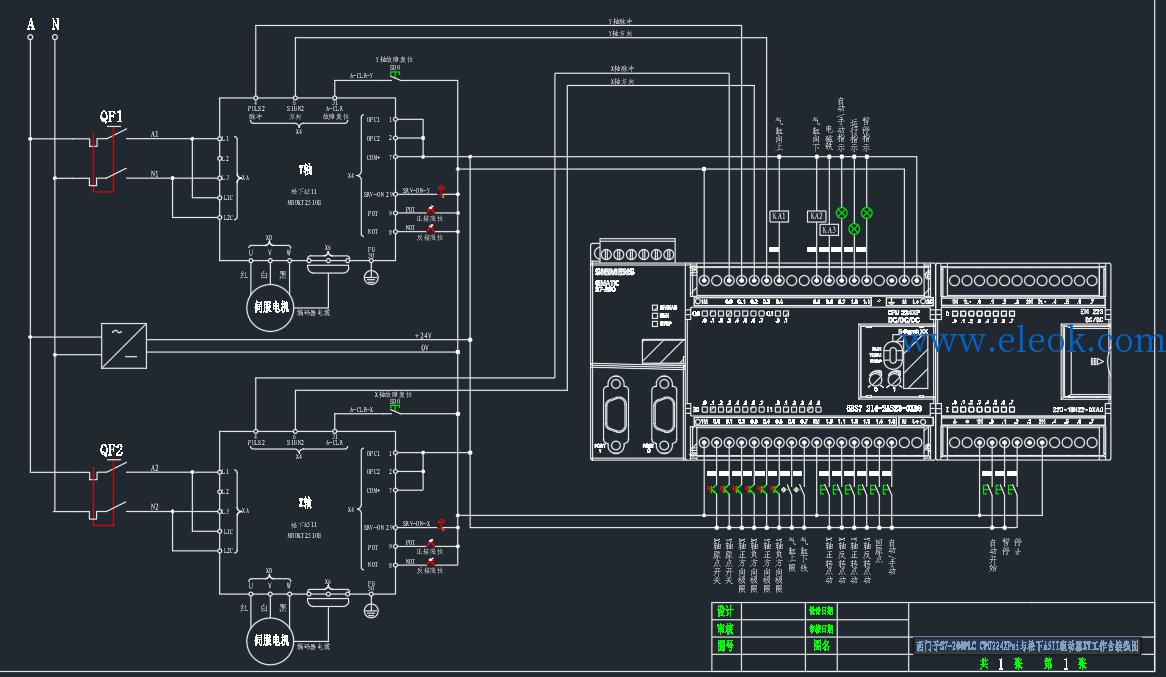Select the drawing title text in the title block
This screenshot has width=1166, height=677.
pos(1027,646)
